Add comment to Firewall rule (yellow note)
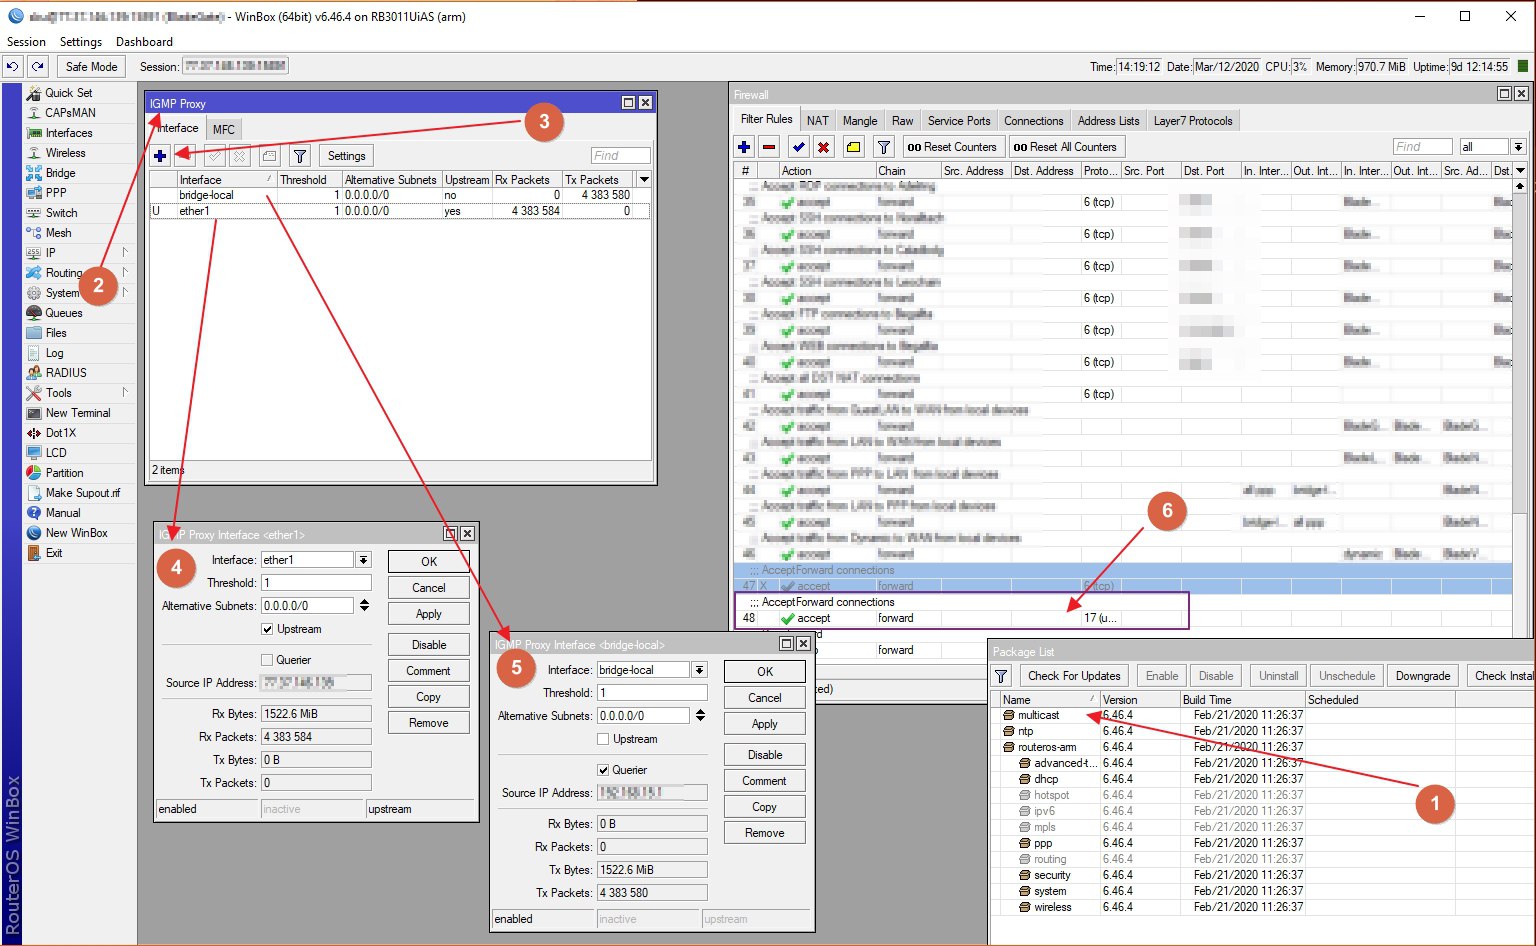Image resolution: width=1536 pixels, height=946 pixels. [x=853, y=147]
